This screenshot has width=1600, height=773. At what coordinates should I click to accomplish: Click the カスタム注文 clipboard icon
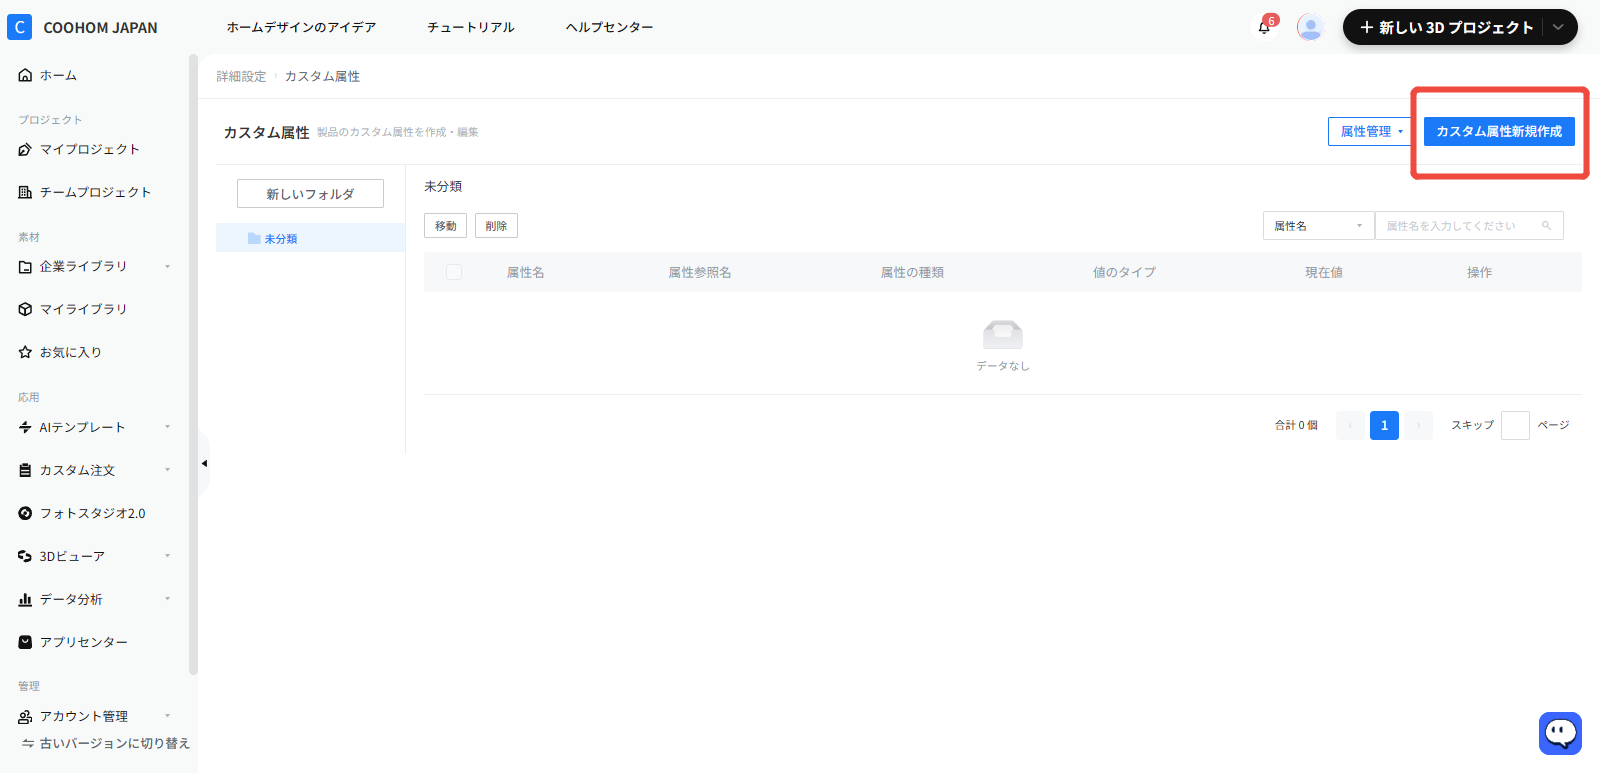coord(25,470)
